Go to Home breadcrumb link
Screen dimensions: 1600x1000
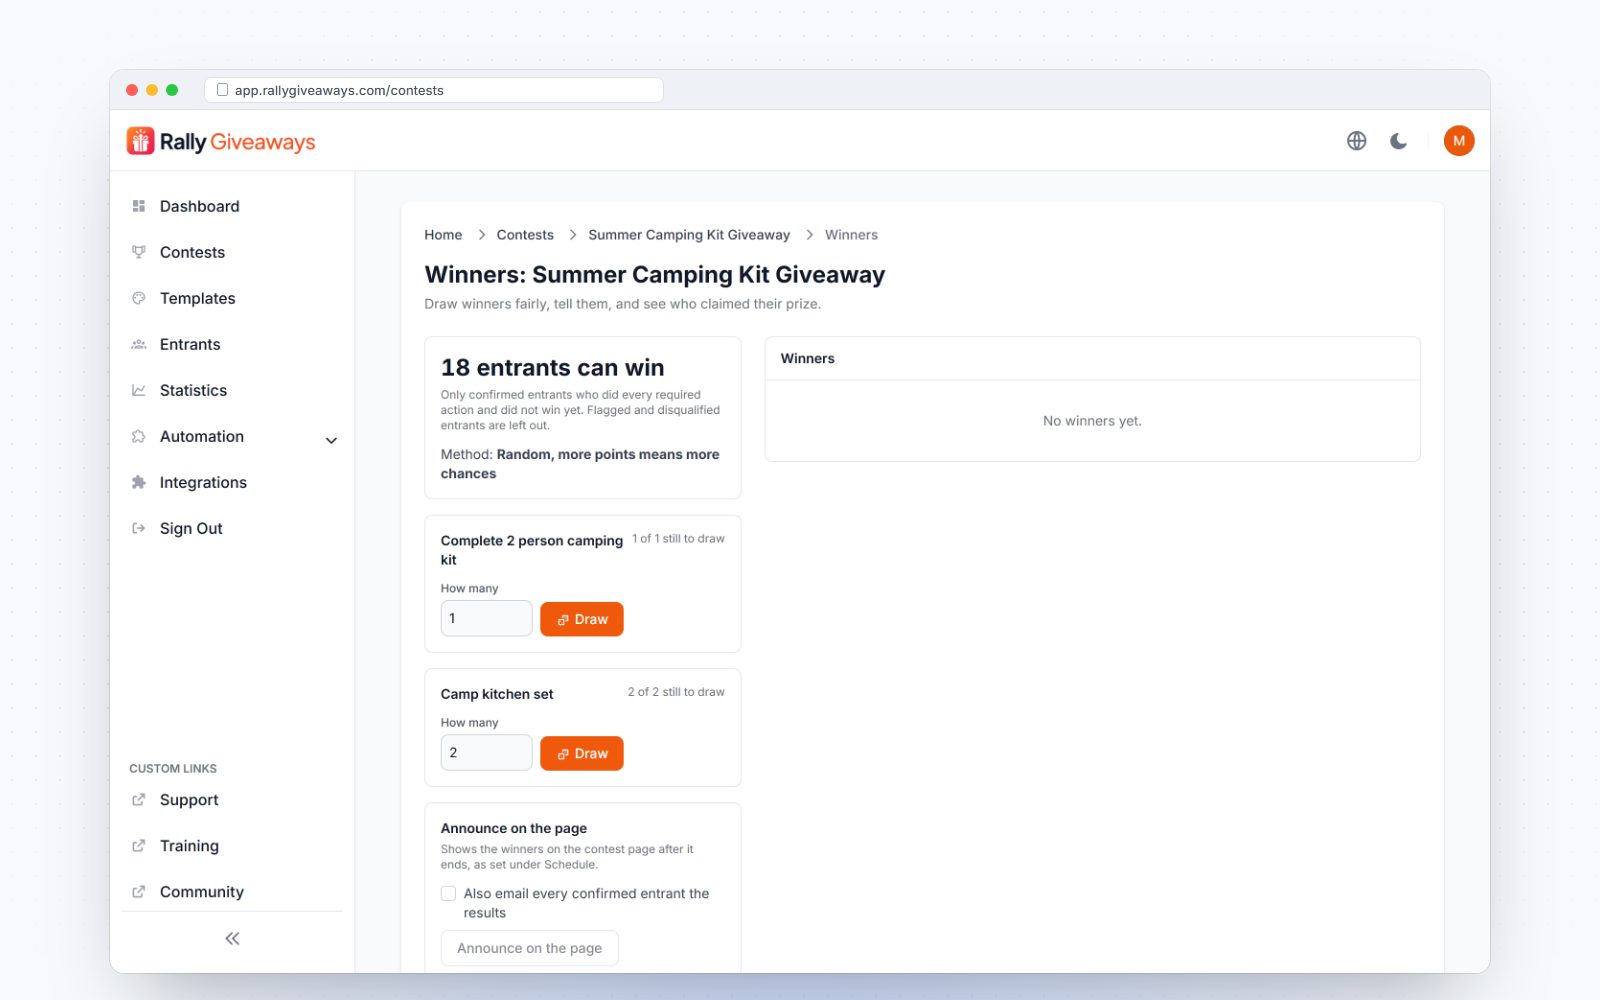point(443,235)
